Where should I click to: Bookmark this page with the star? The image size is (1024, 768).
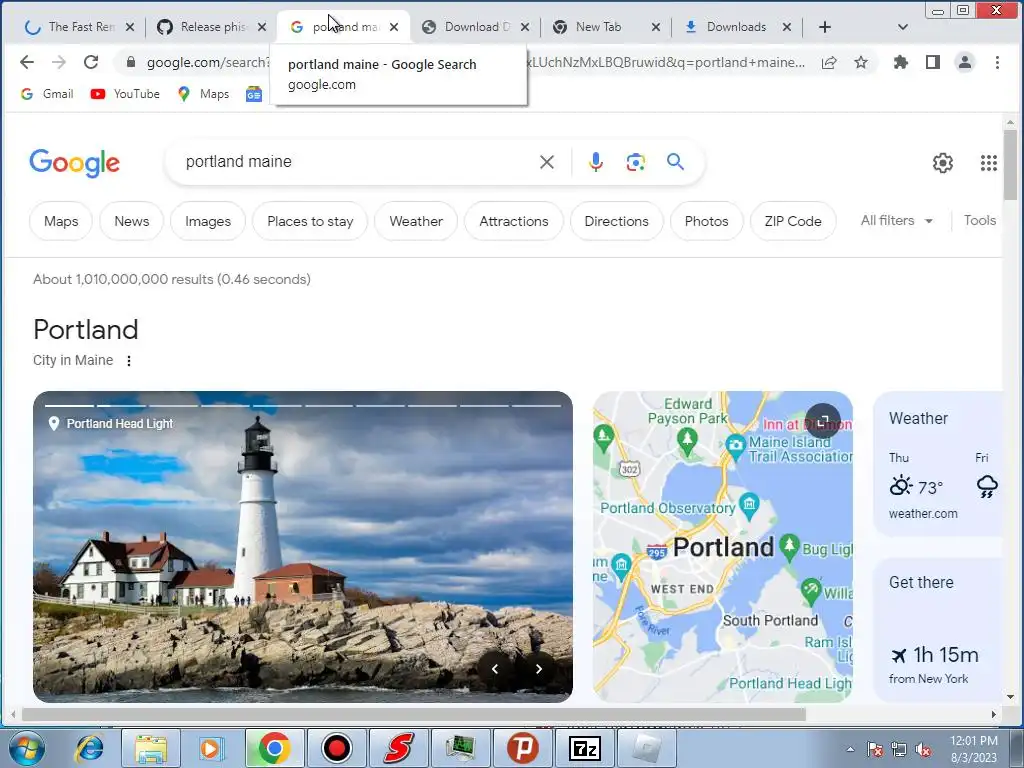(861, 62)
